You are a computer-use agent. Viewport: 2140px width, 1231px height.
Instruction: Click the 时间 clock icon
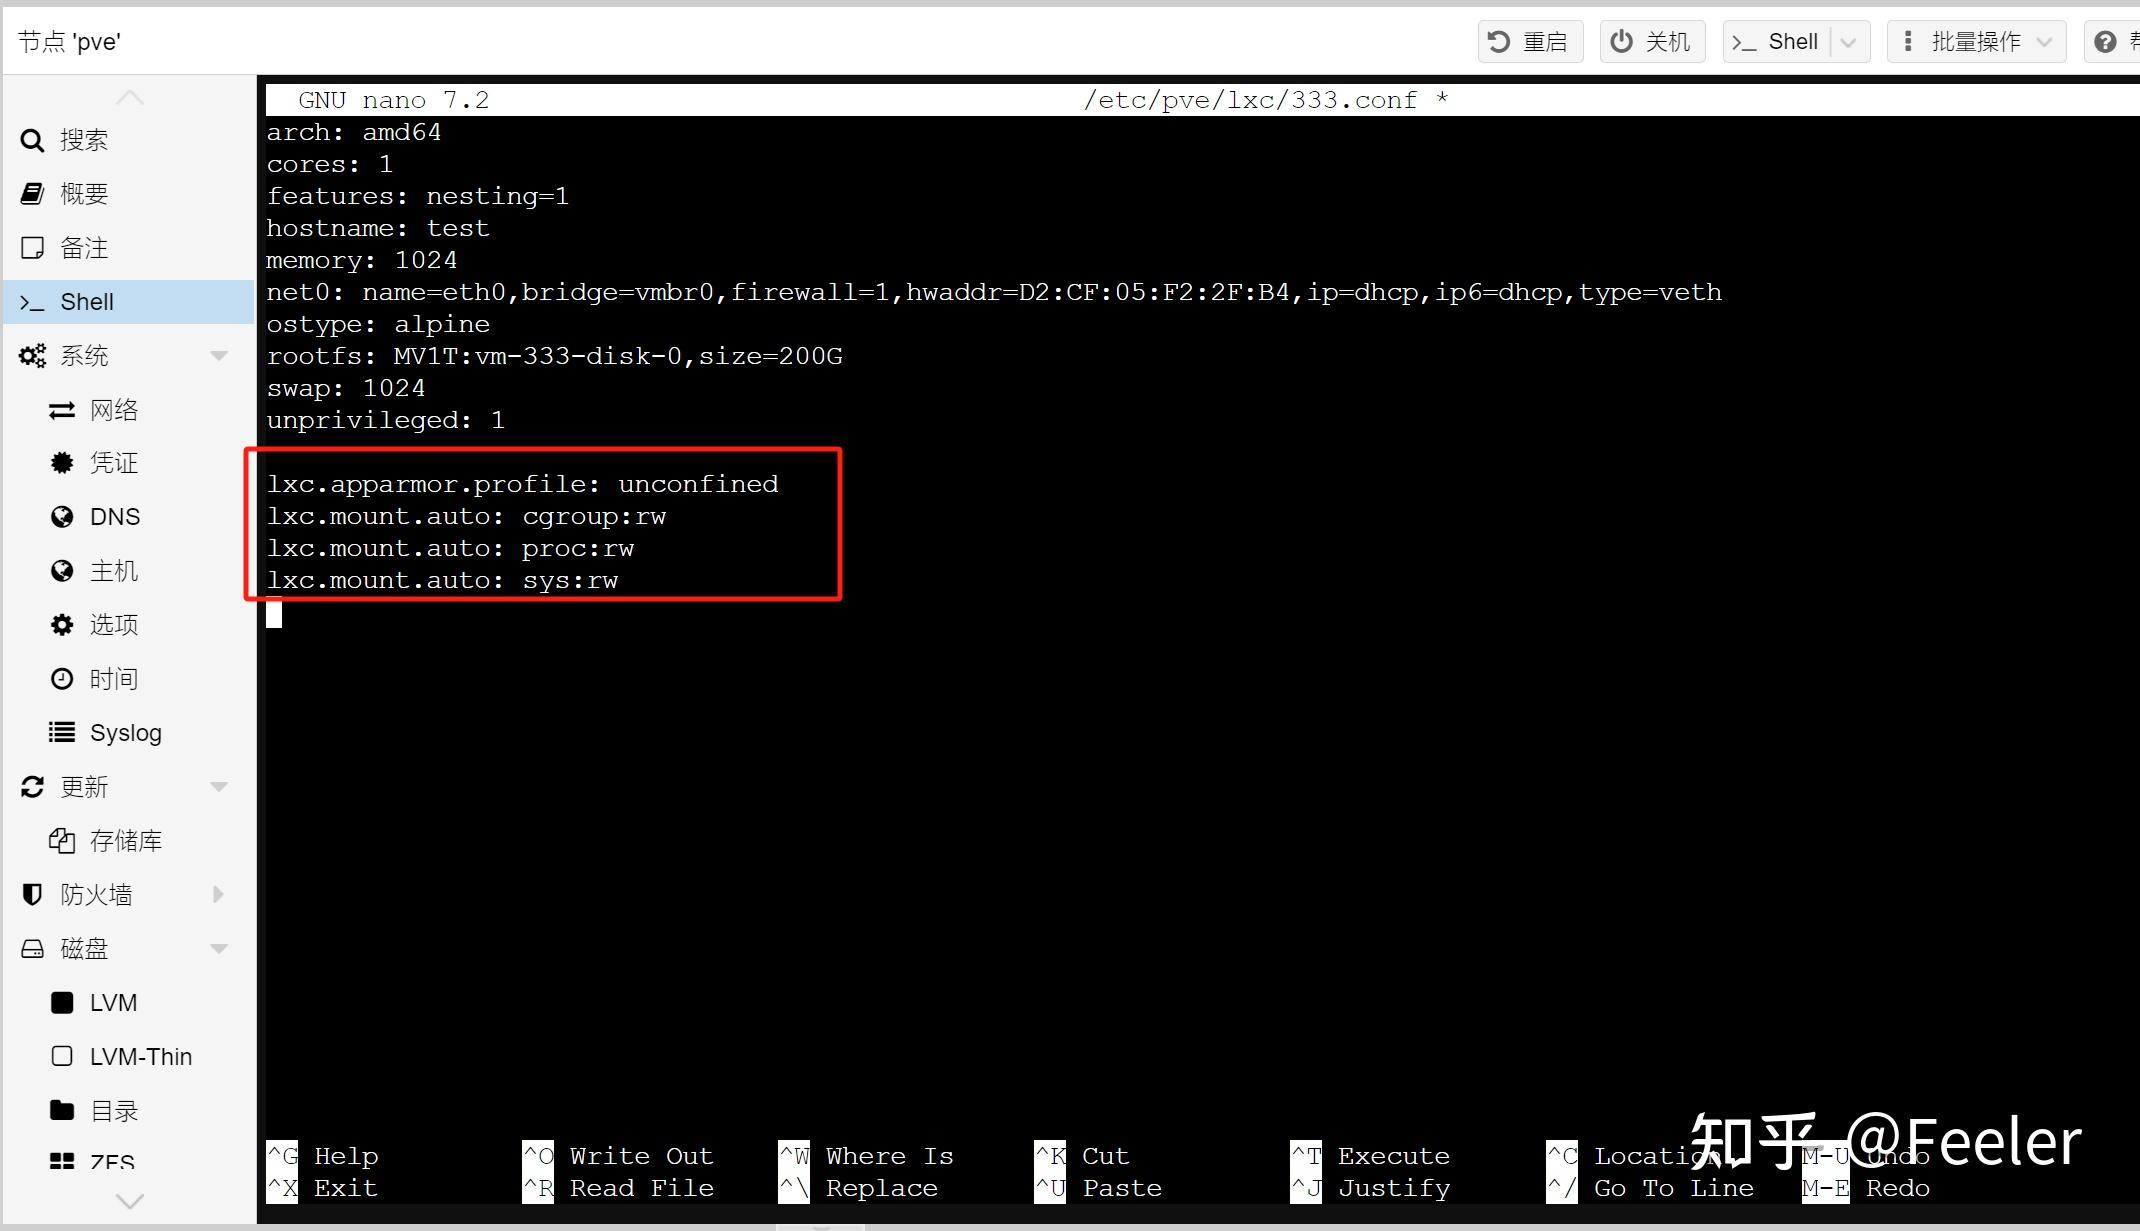61,678
